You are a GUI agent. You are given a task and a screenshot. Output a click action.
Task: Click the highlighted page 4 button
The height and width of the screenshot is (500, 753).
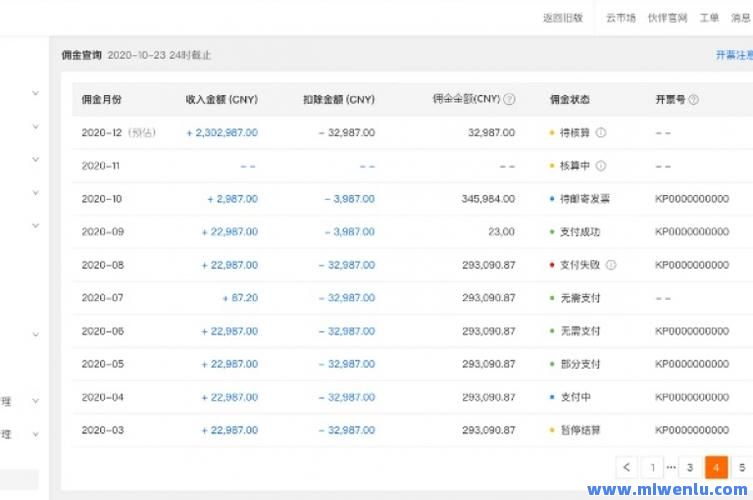[716, 467]
